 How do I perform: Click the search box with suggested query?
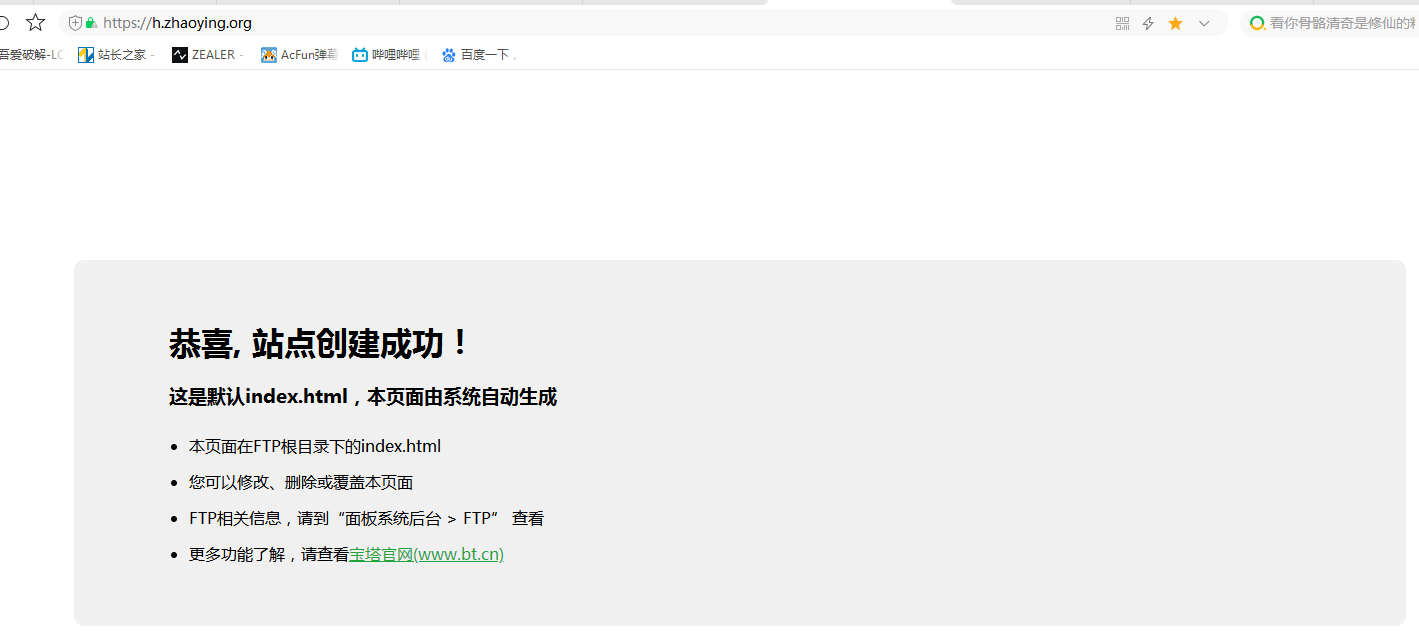click(1332, 23)
